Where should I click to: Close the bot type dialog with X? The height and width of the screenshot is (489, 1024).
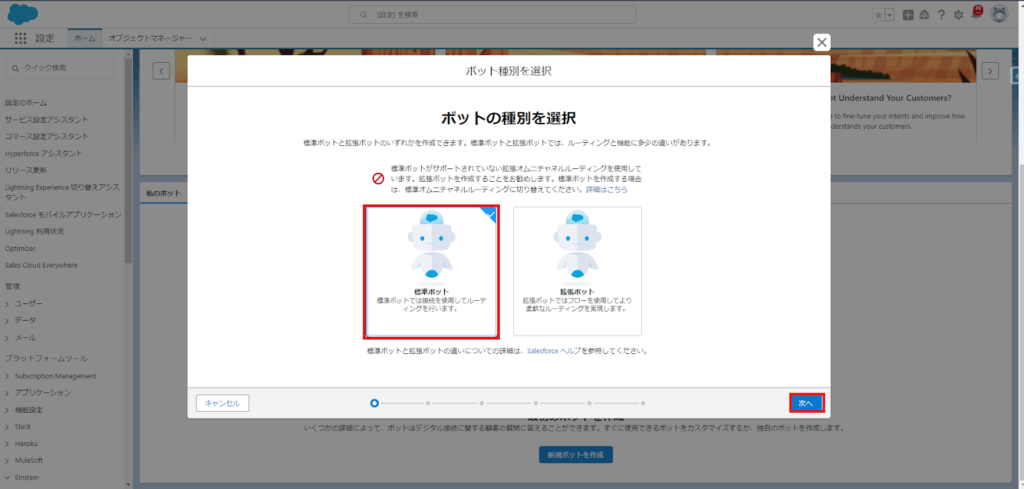tap(822, 42)
